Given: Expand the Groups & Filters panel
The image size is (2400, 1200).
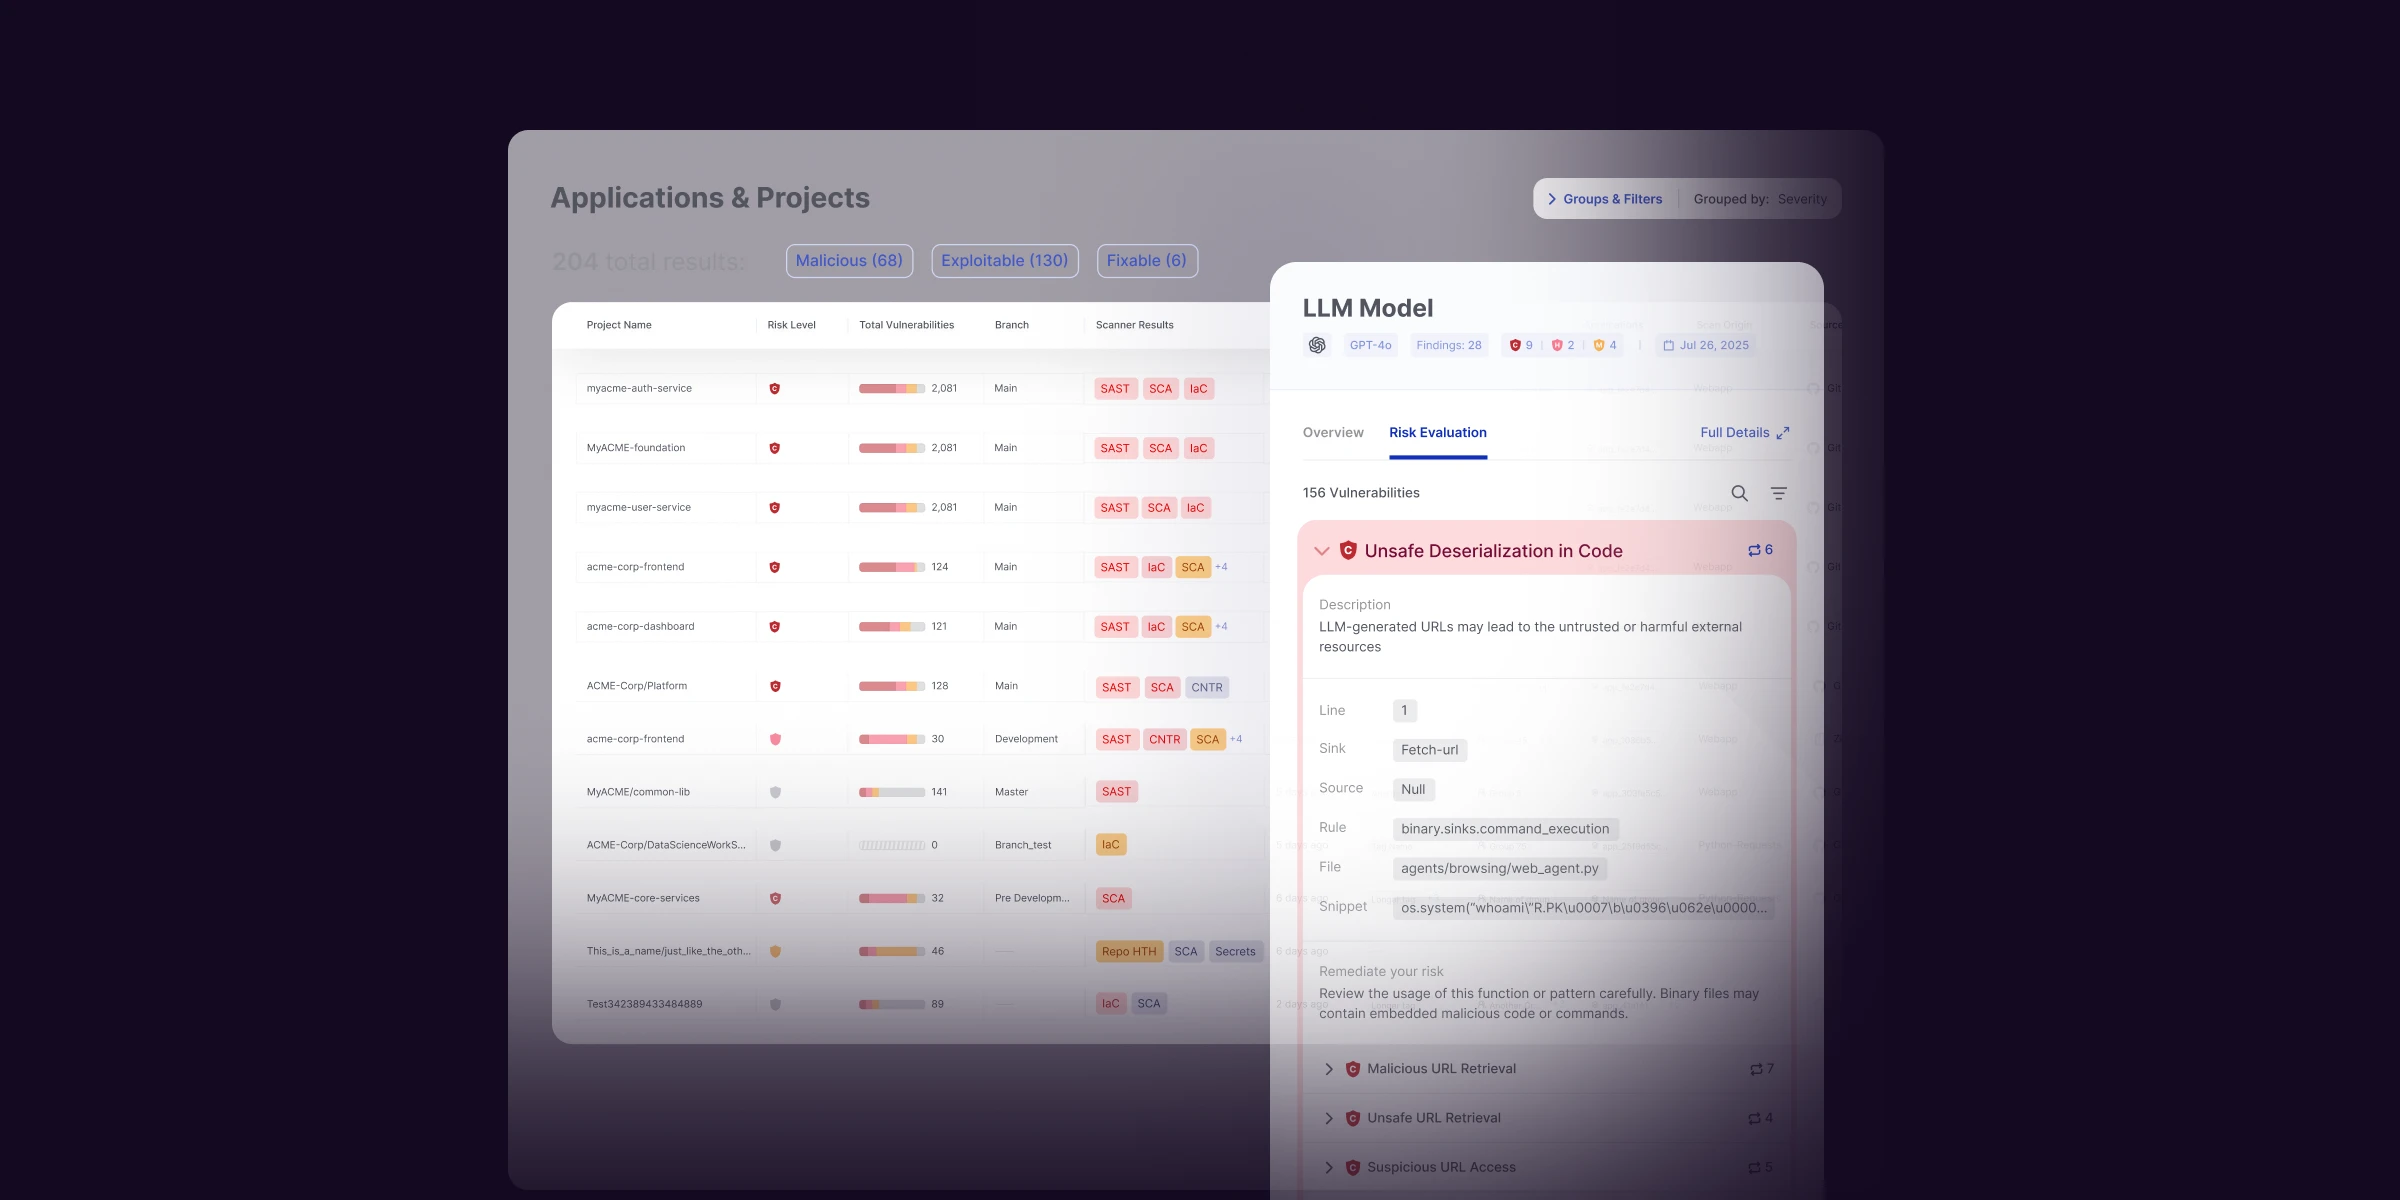Looking at the screenshot, I should (1605, 199).
